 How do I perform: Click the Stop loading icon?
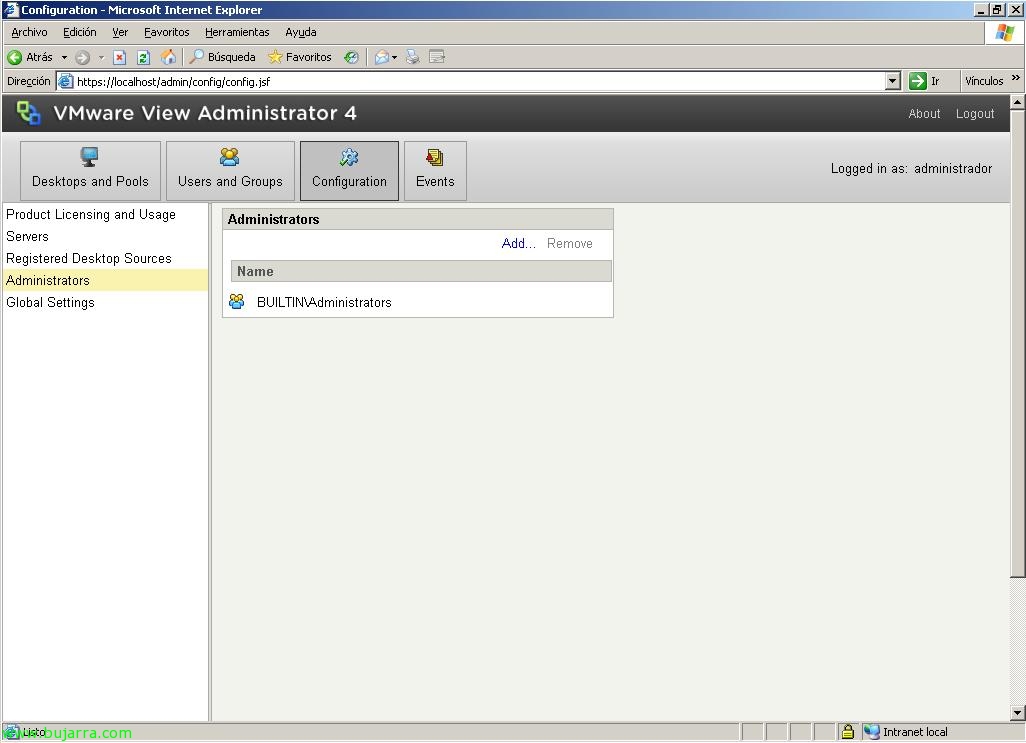(x=120, y=58)
